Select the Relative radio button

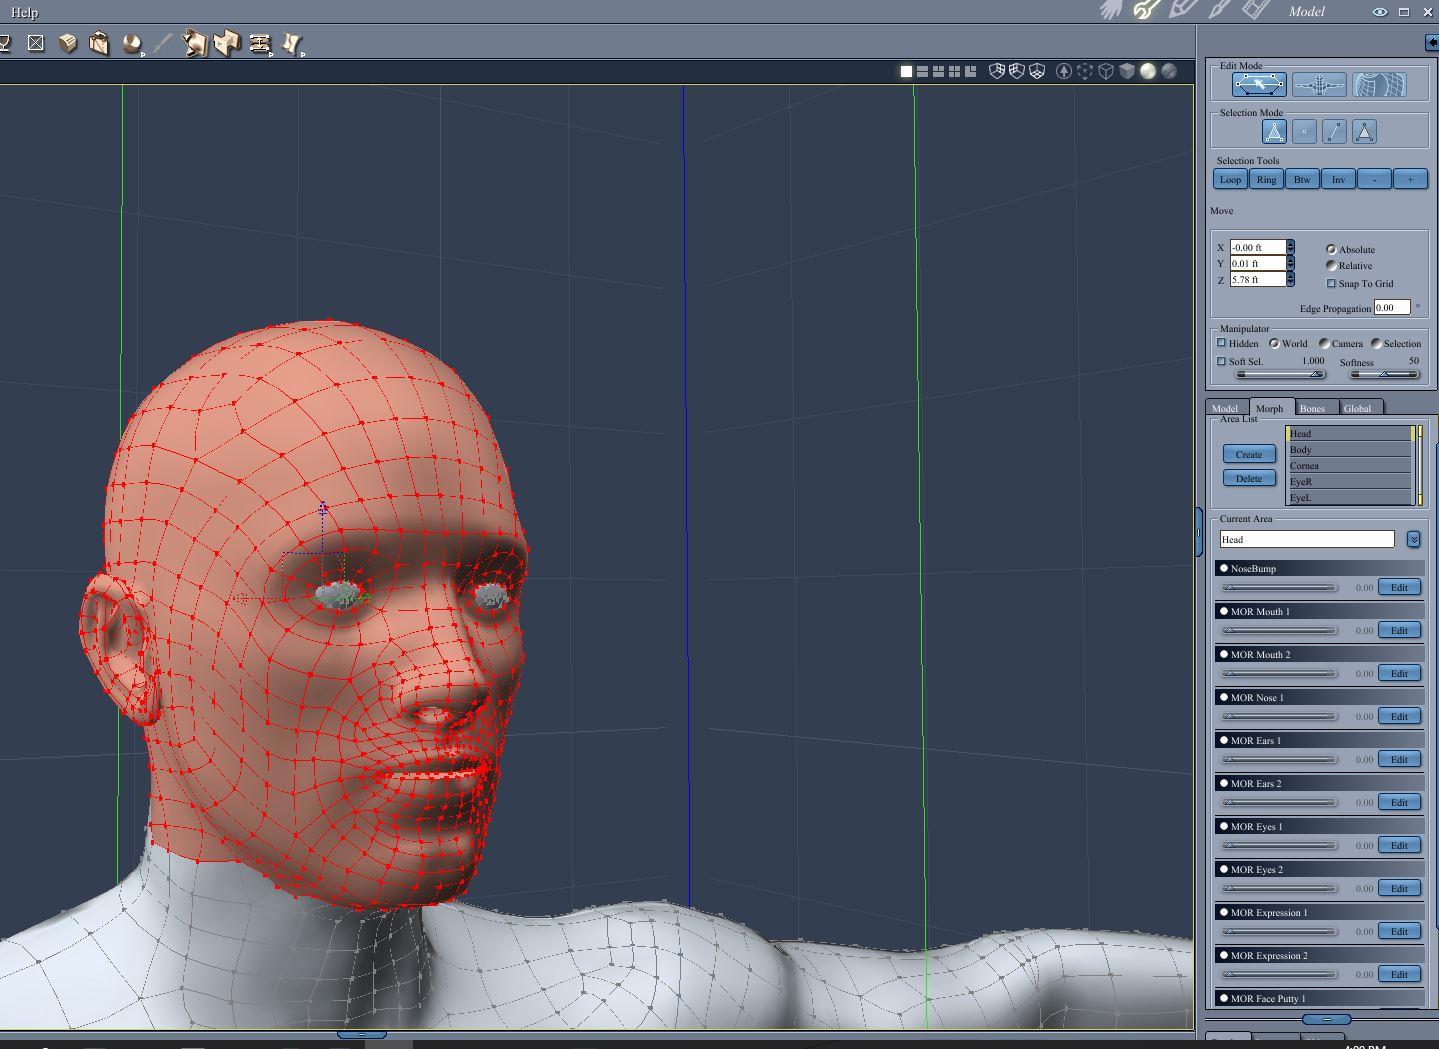[x=1331, y=265]
